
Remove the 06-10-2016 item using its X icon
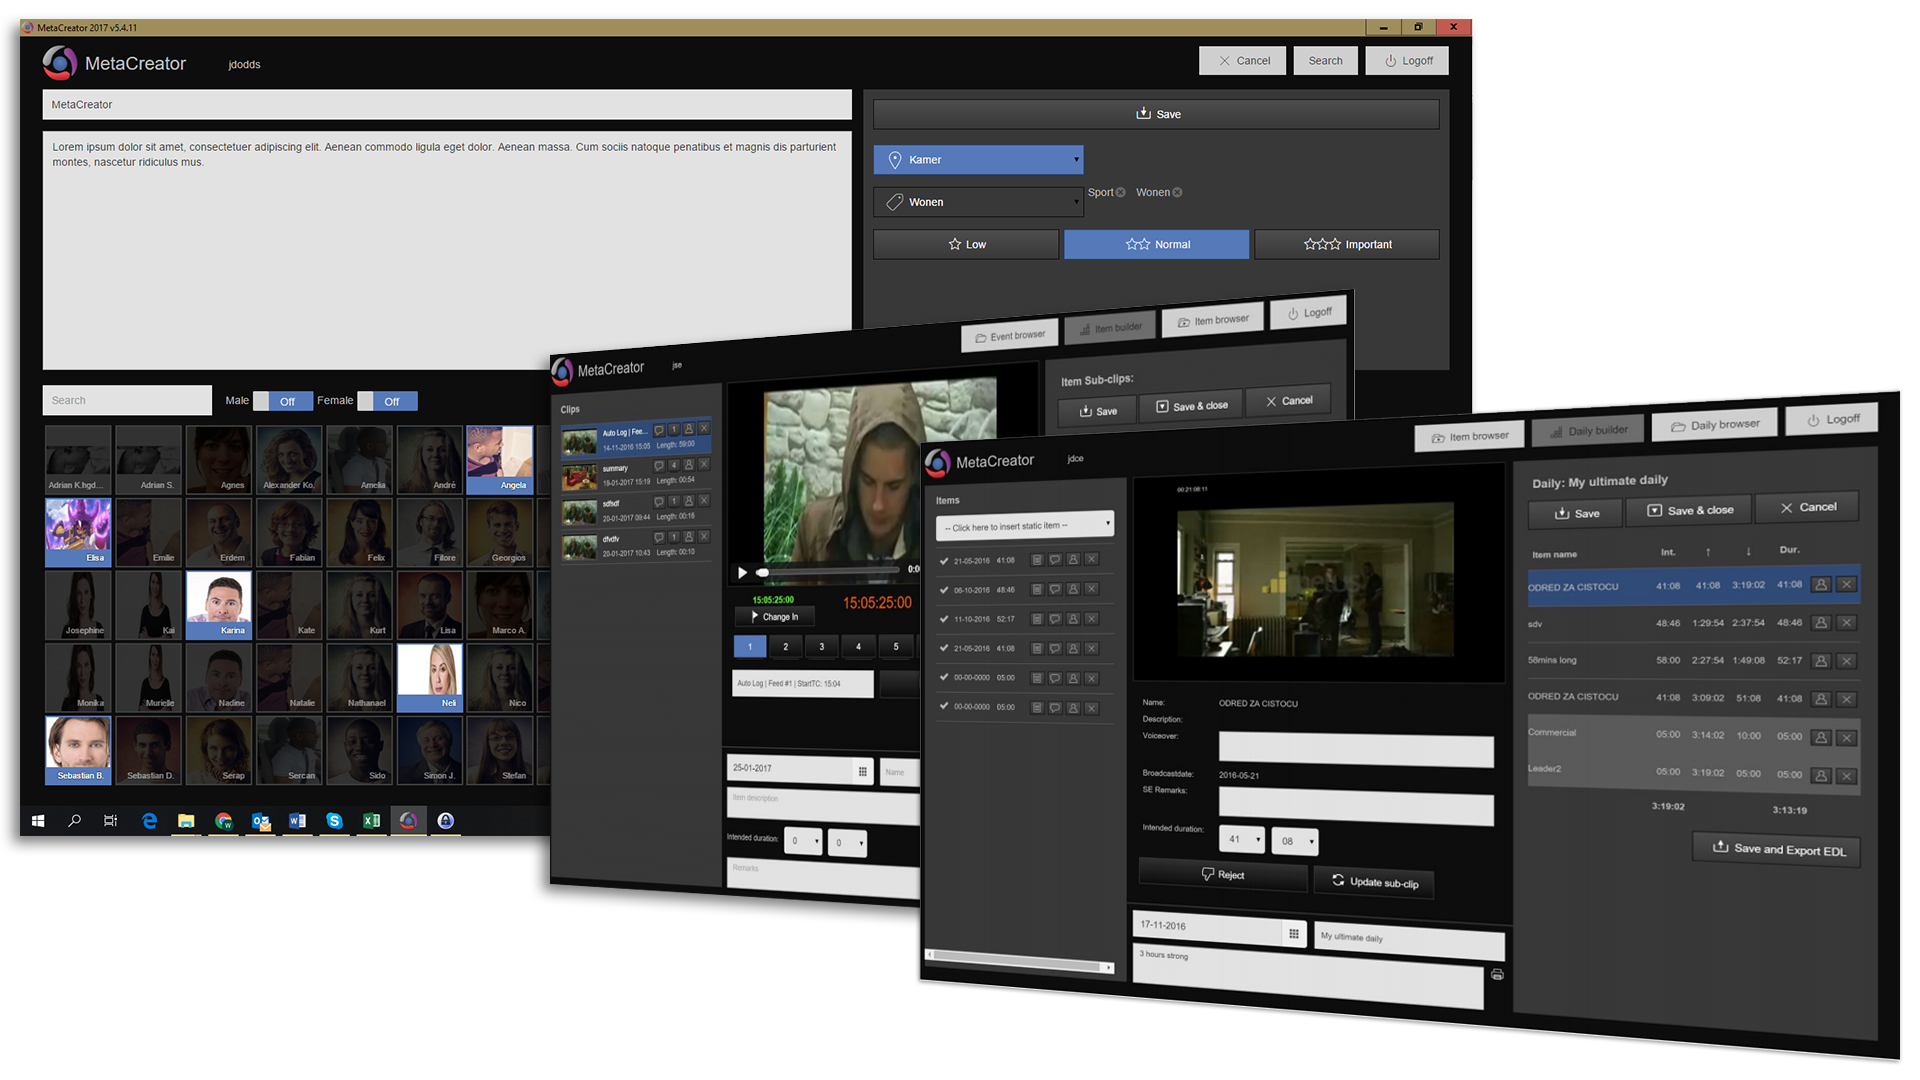pyautogui.click(x=1091, y=589)
